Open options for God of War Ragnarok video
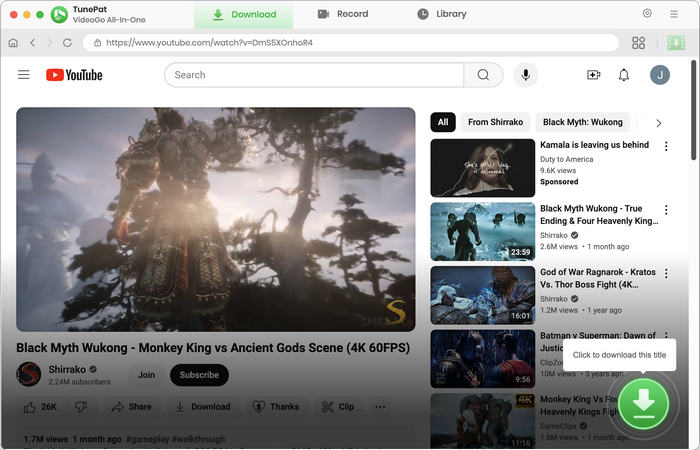Viewport: 700px width, 450px height. (666, 273)
